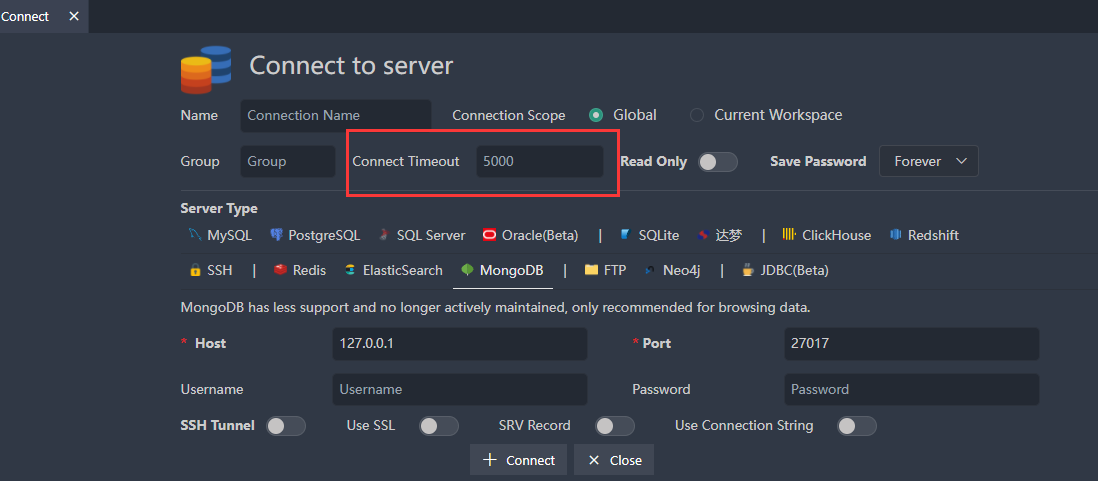Switch to MySQL server type
This screenshot has width=1098, height=481.
[220, 235]
